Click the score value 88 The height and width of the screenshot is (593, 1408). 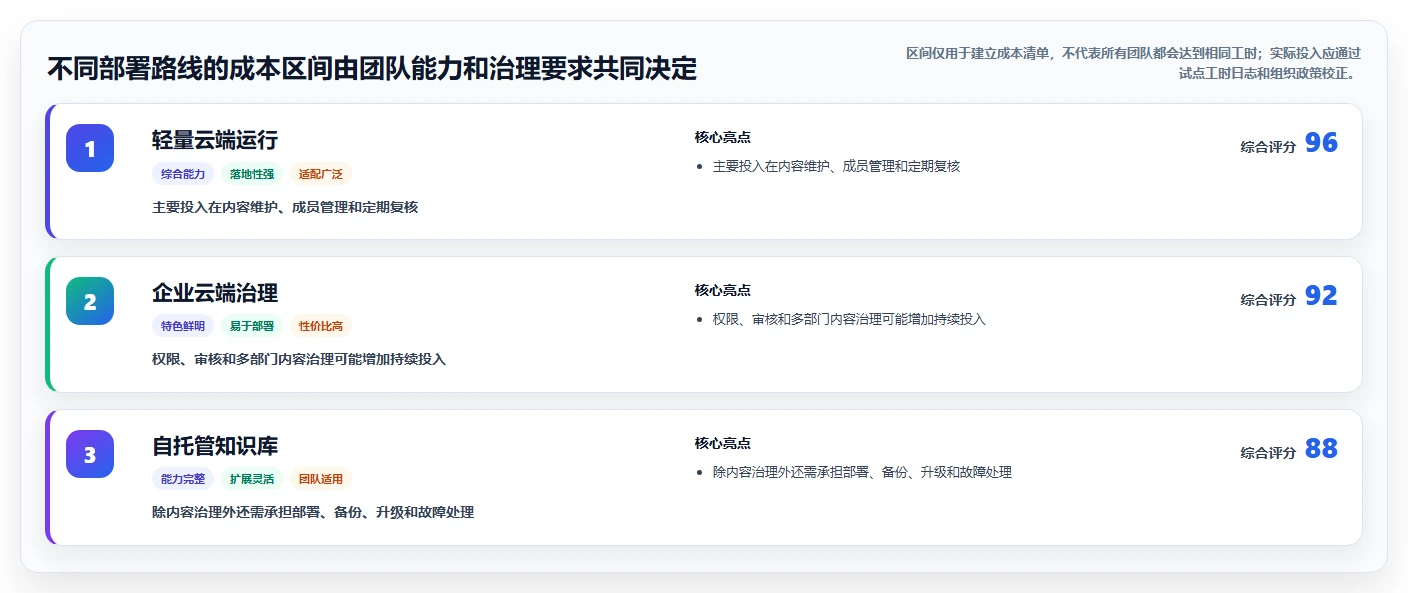pyautogui.click(x=1321, y=449)
